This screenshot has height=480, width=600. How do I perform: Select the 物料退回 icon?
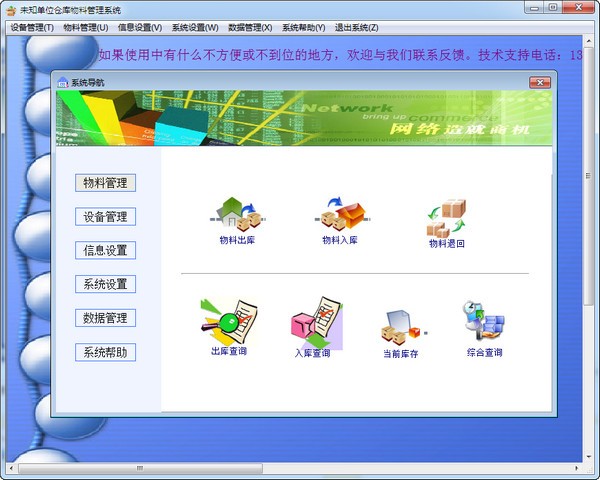[x=446, y=218]
